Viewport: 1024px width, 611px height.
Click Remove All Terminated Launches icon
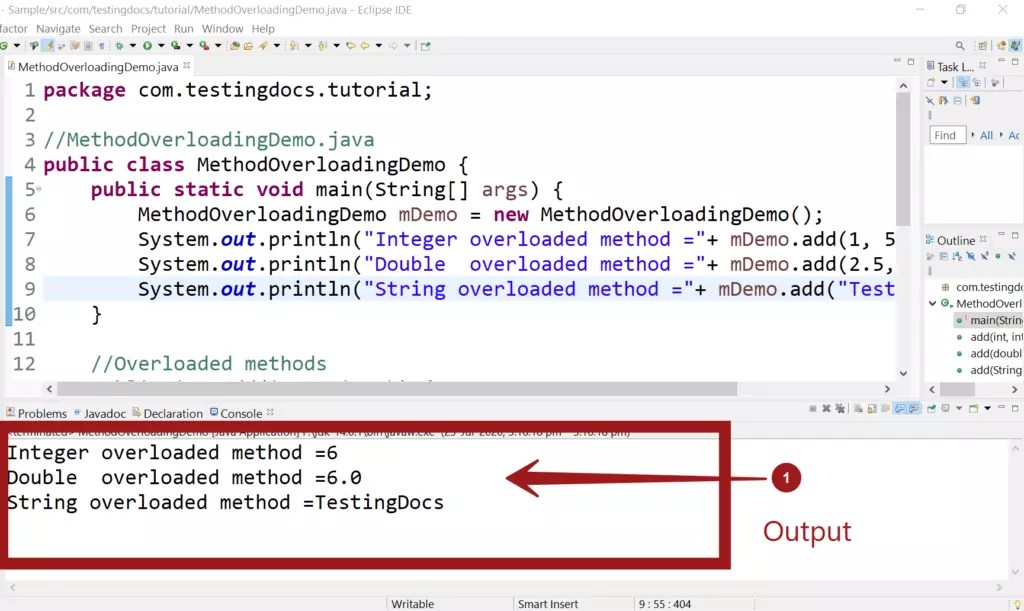(x=840, y=409)
